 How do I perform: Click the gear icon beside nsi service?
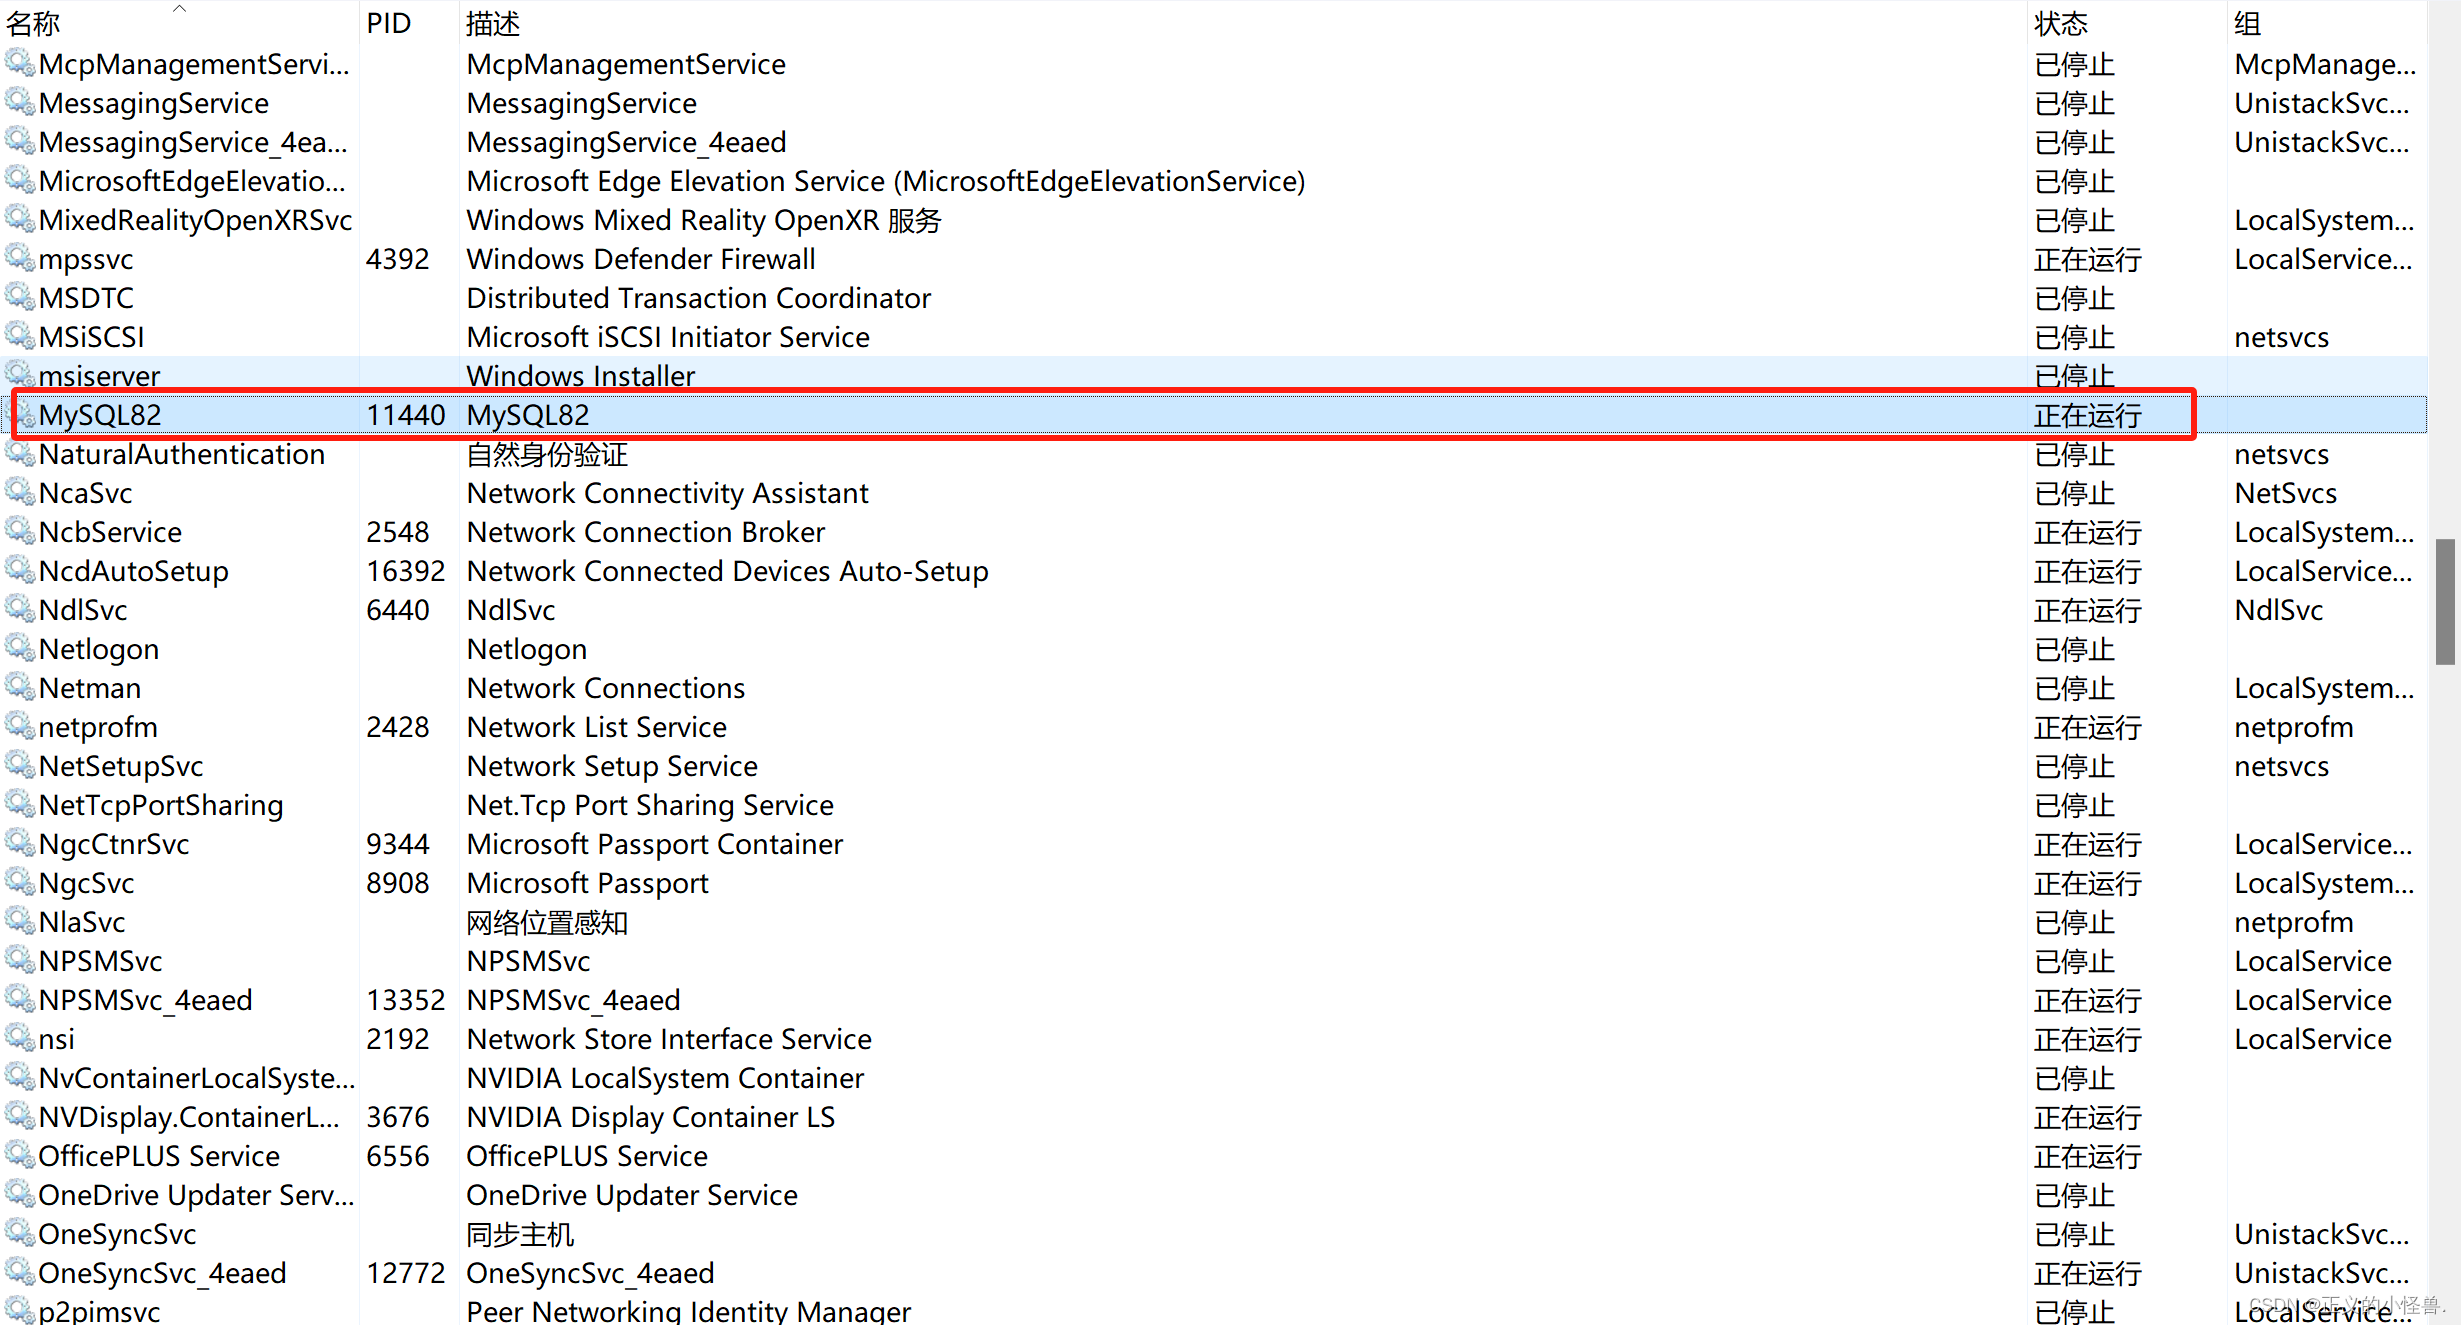tap(20, 1038)
